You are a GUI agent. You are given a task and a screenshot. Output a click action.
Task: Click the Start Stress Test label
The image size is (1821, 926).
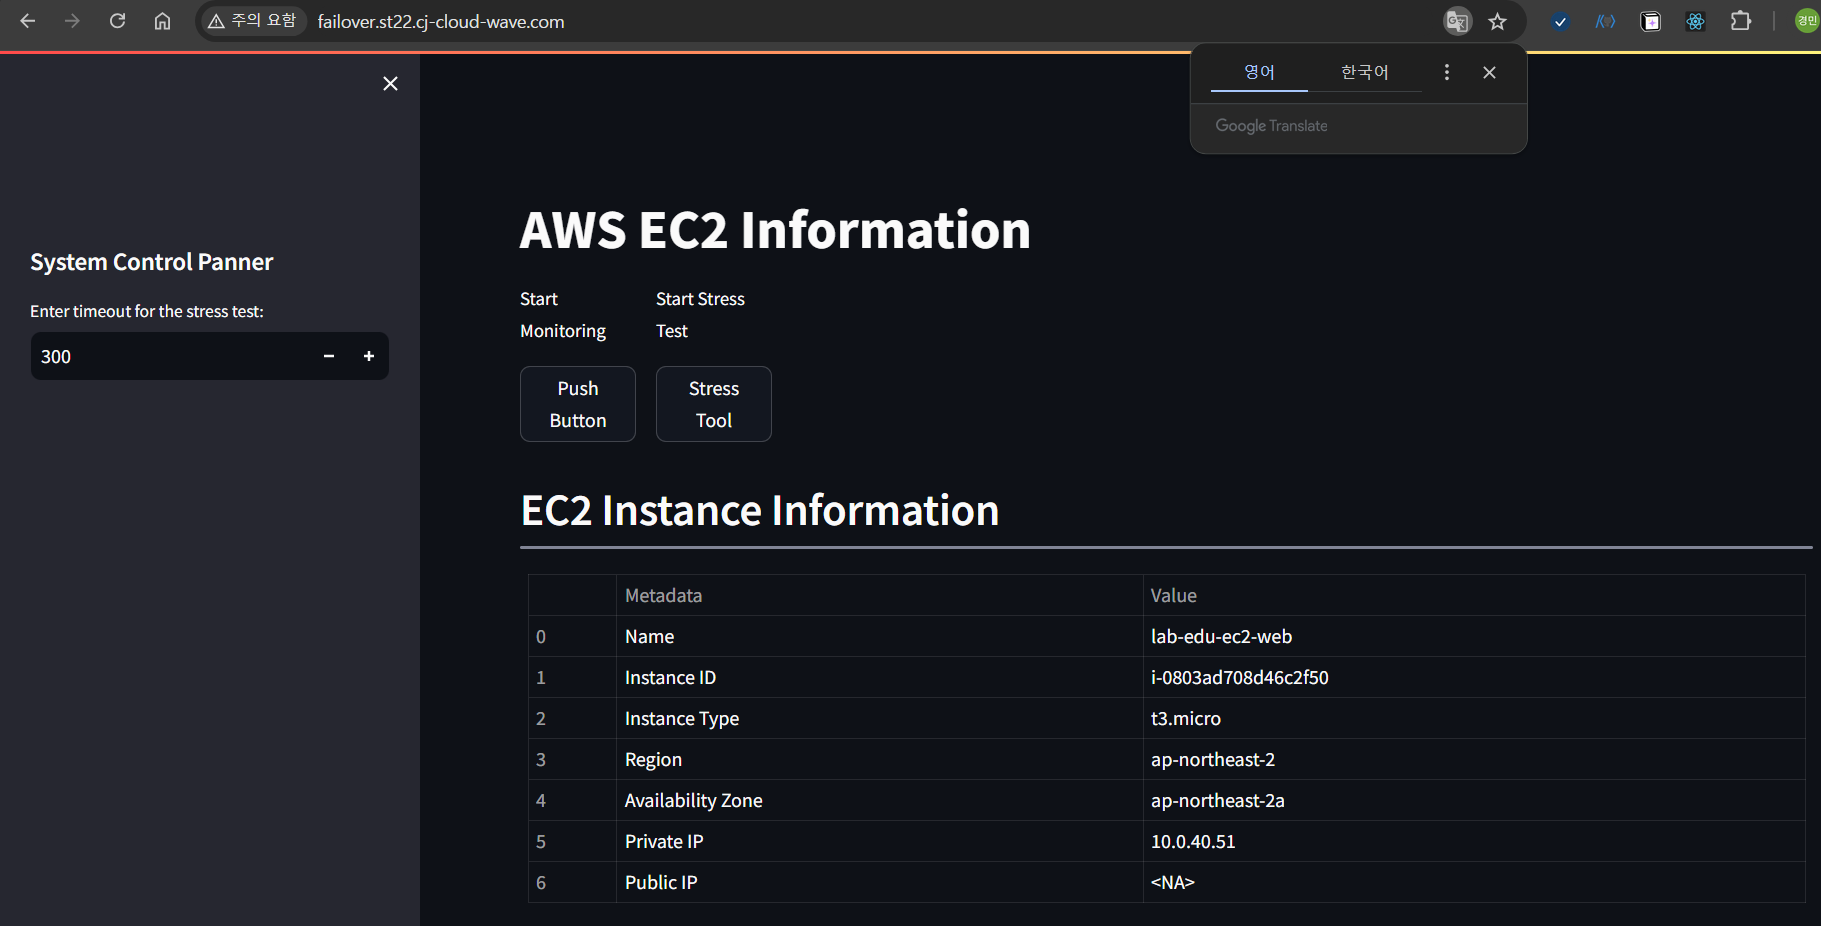click(x=700, y=315)
